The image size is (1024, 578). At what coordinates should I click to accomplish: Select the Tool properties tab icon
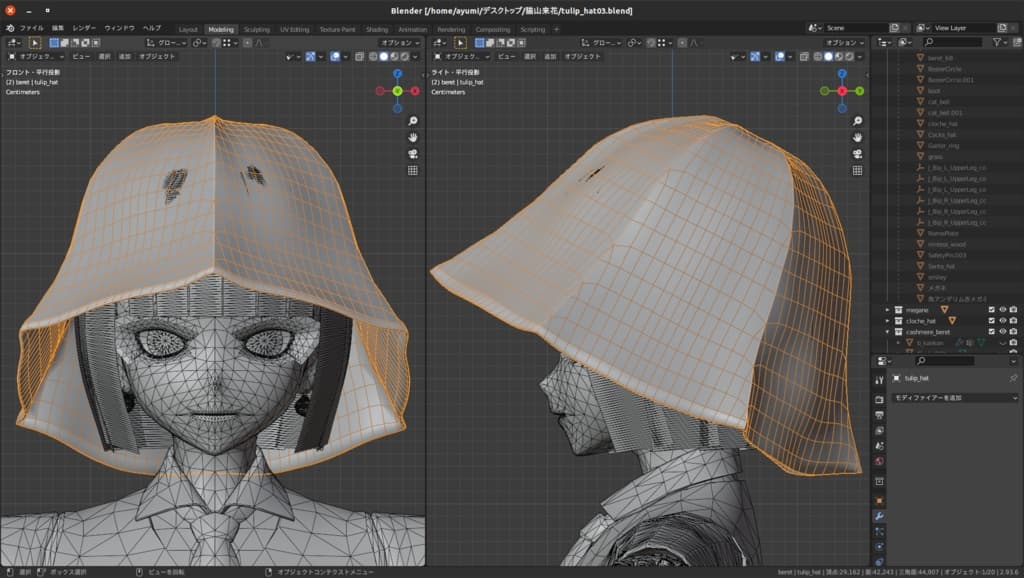[x=879, y=380]
